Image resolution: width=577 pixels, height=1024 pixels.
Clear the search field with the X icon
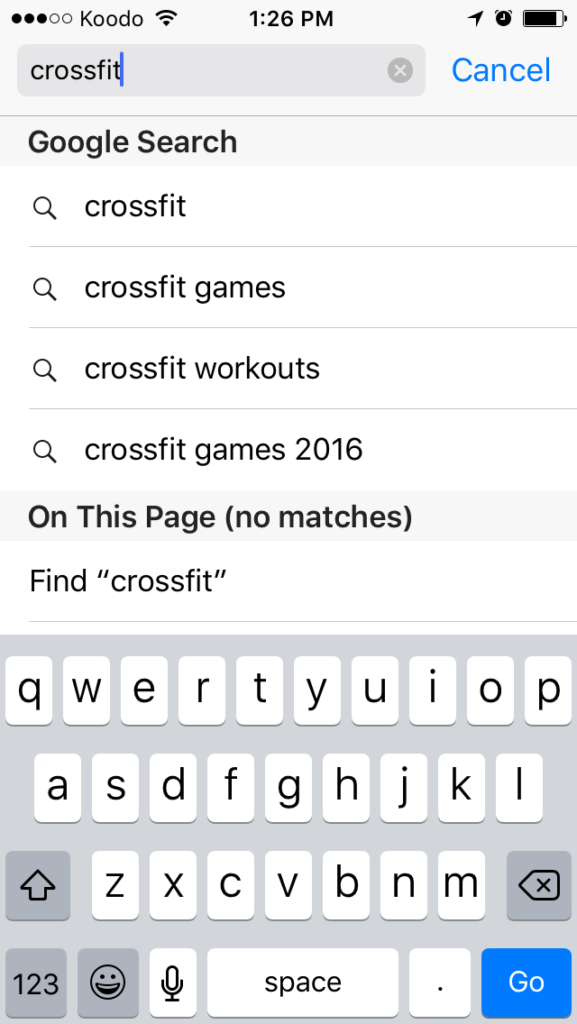coord(400,70)
